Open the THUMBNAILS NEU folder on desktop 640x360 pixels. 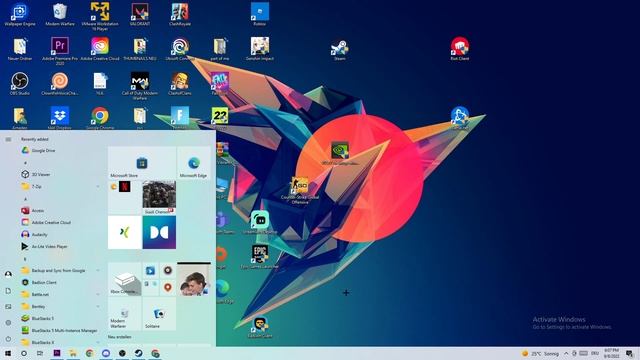coord(140,49)
